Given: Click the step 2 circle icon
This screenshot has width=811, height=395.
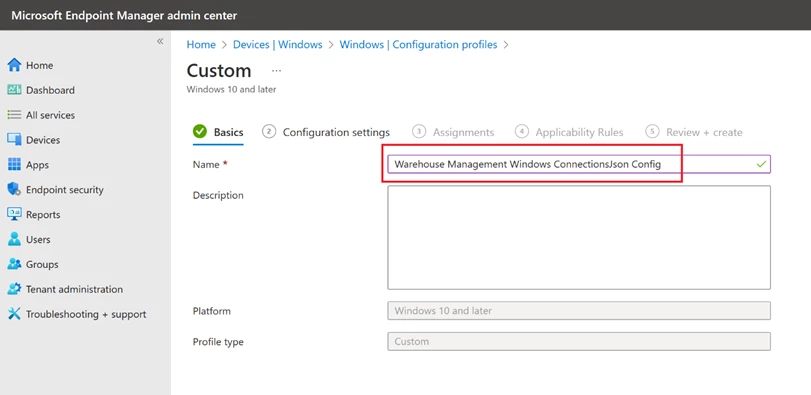Looking at the screenshot, I should pyautogui.click(x=269, y=132).
